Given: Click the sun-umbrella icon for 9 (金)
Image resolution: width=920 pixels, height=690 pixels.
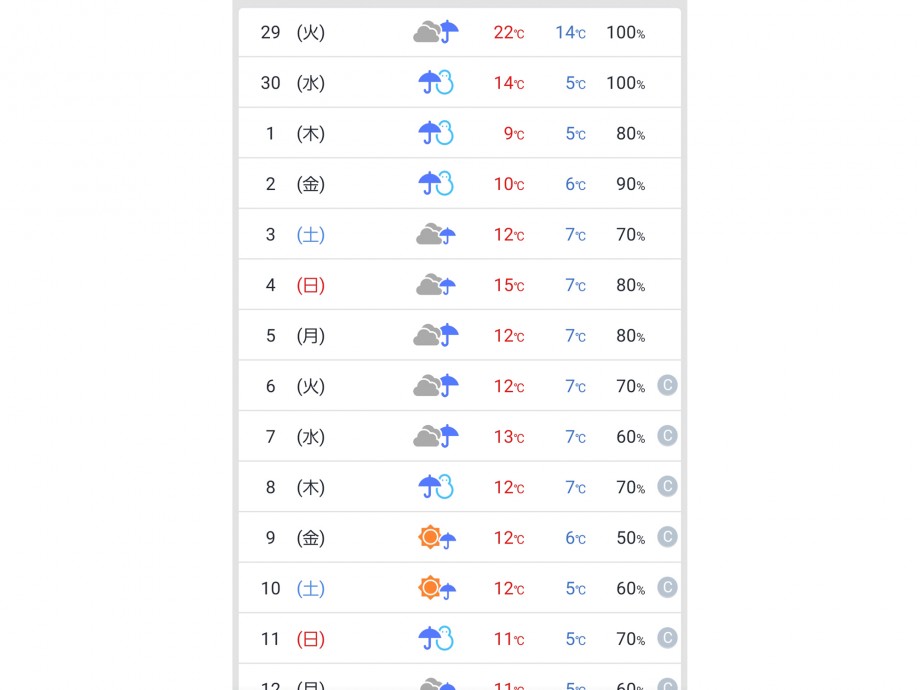Looking at the screenshot, I should pyautogui.click(x=437, y=537).
